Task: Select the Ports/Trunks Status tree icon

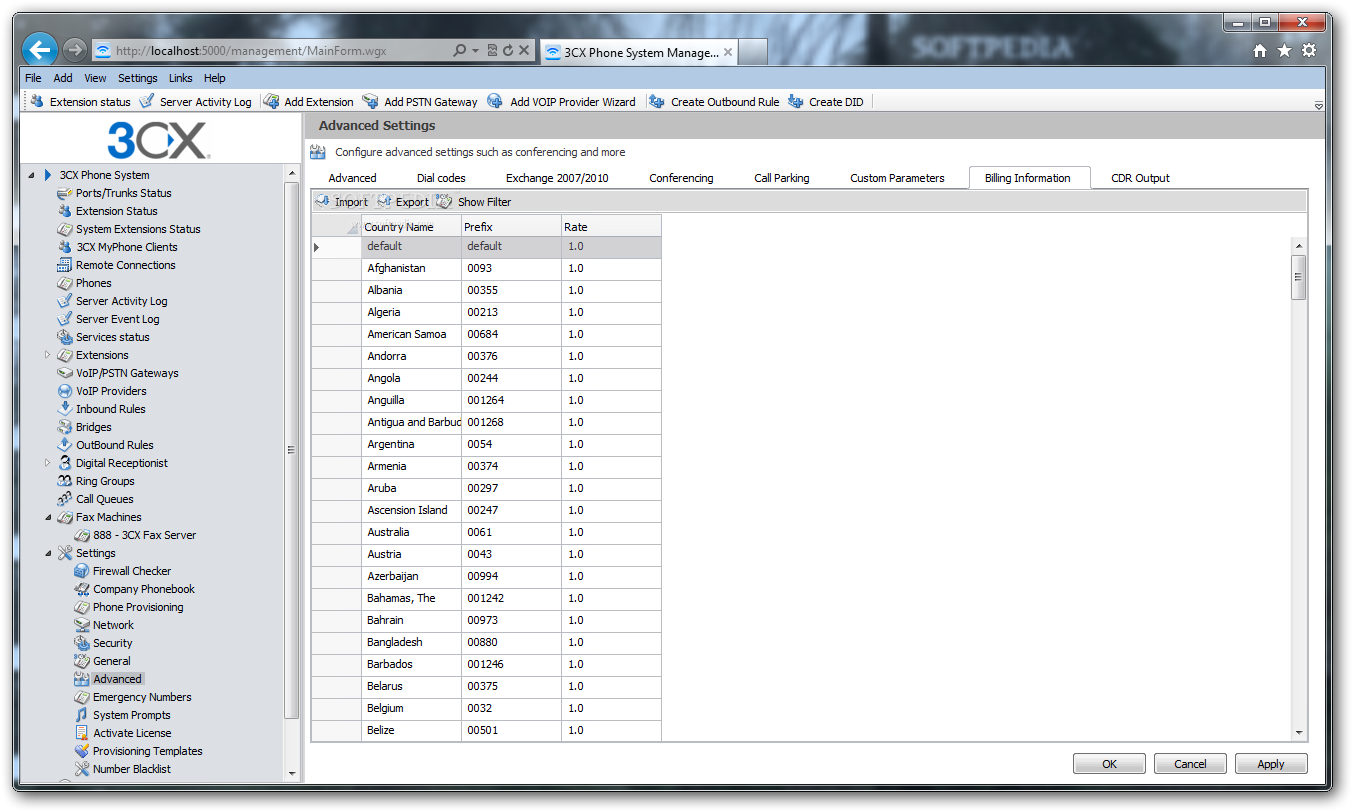Action: tap(65, 193)
